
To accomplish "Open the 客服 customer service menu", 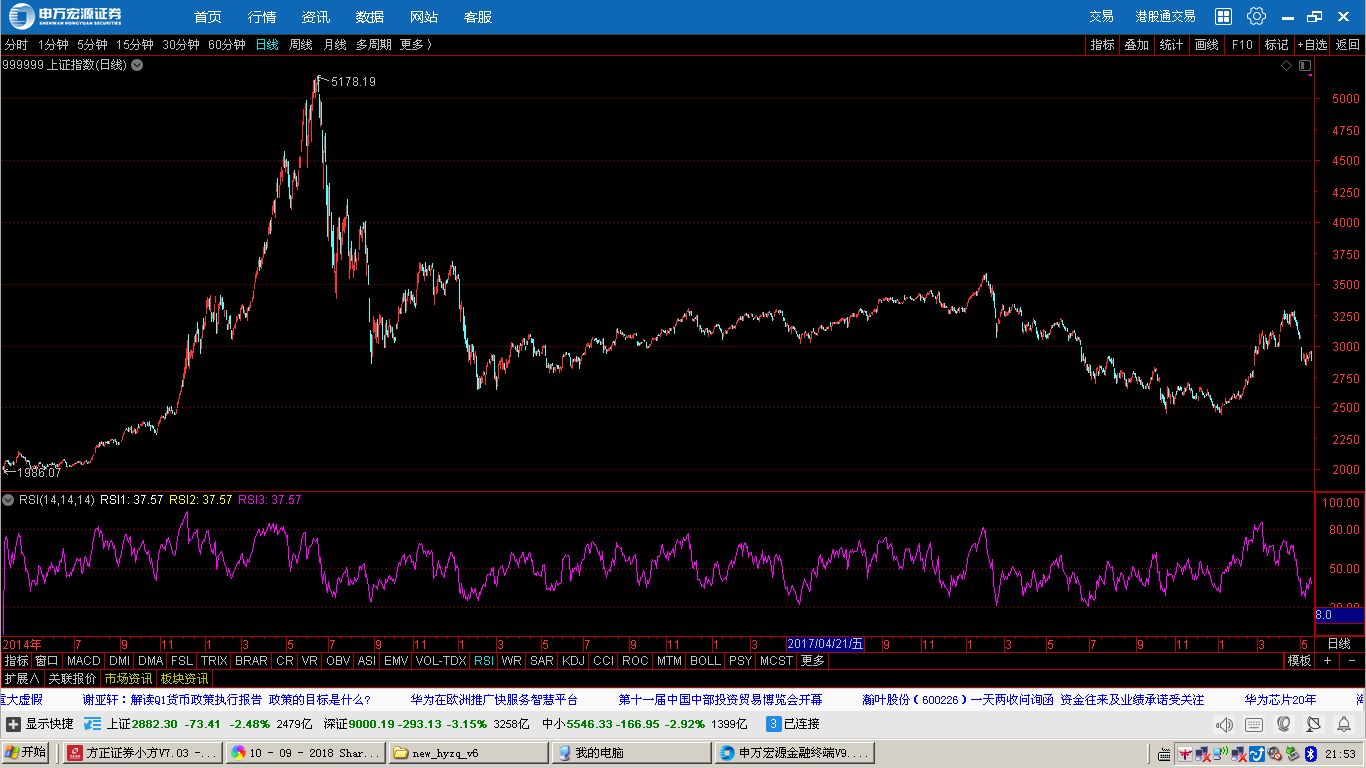I will 478,17.
